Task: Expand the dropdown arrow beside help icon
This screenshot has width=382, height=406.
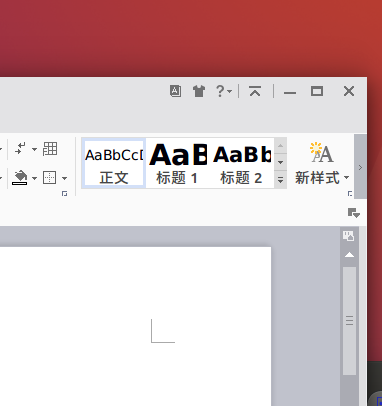Action: [229, 91]
